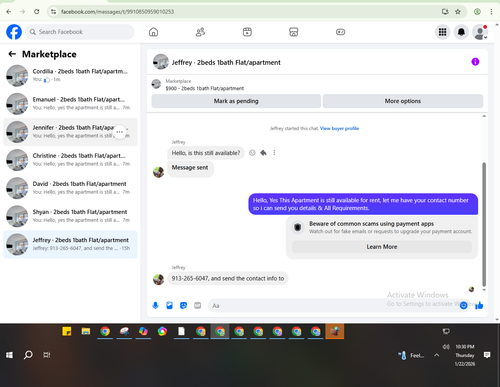Screen dimensions: 500x387
Task: Choose a sticker from the sticker icon
Action: click(x=183, y=305)
